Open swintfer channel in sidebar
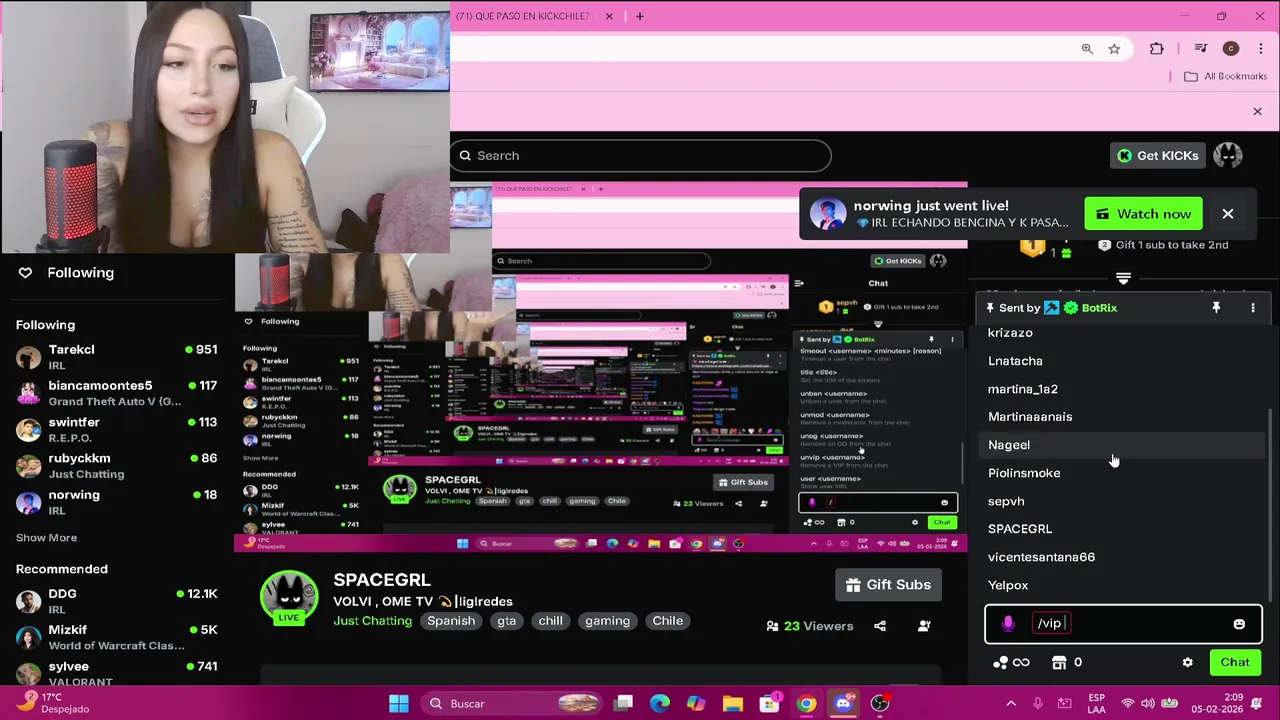The image size is (1280, 720). pos(116,430)
